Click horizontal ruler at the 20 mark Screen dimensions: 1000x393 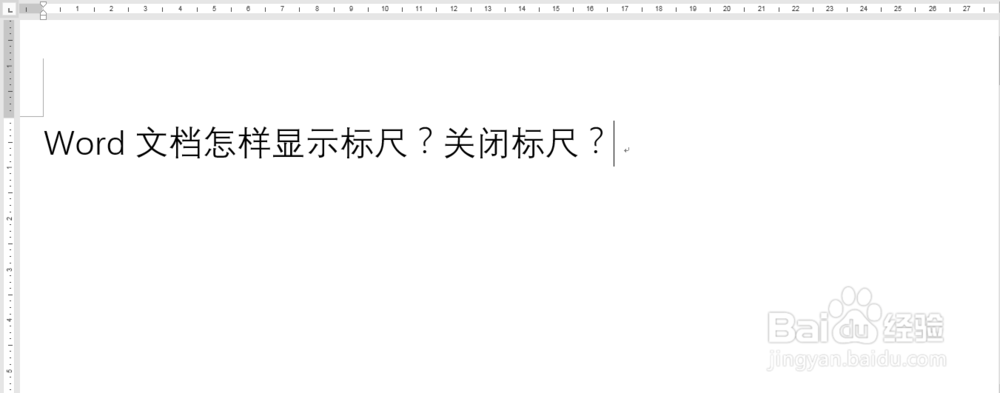[x=726, y=9]
